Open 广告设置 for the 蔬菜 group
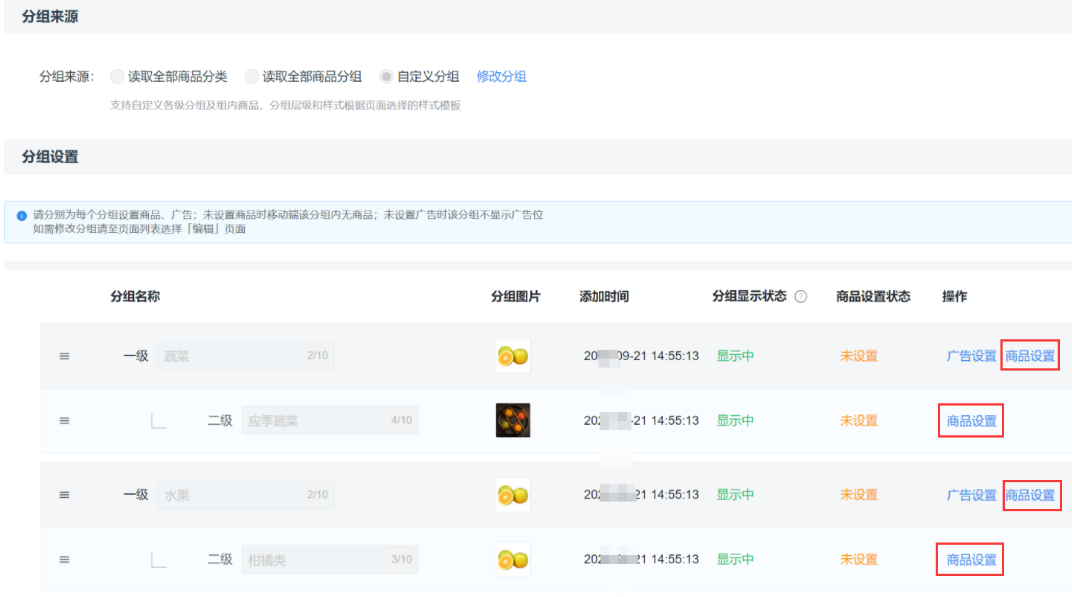The width and height of the screenshot is (1072, 597). coord(971,356)
